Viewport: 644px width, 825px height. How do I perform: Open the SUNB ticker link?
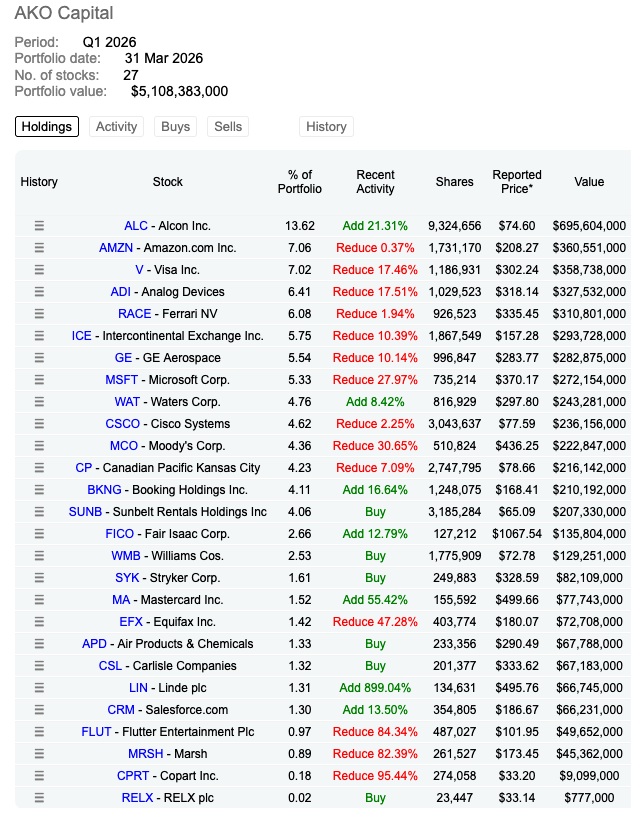[x=85, y=512]
